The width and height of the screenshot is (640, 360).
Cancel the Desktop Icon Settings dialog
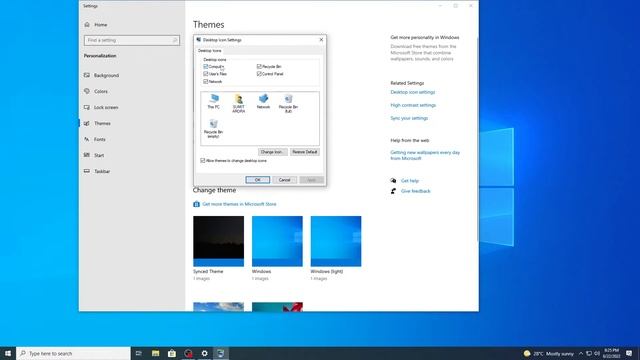284,180
